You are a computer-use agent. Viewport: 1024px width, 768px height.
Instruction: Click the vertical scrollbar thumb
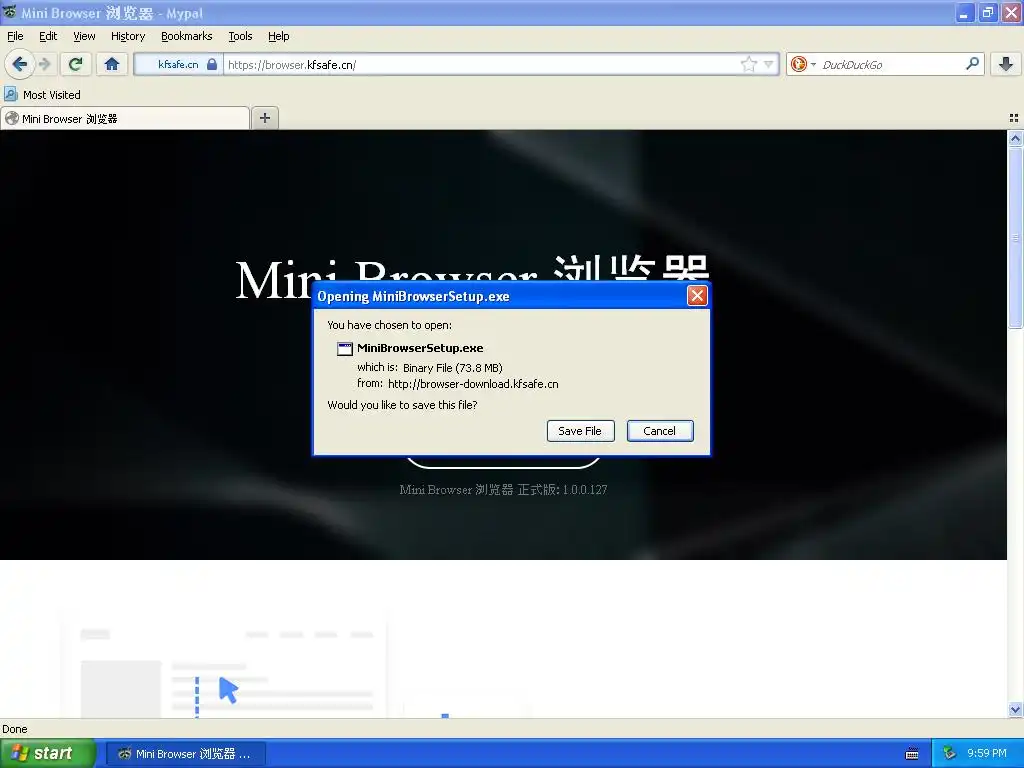click(x=1015, y=238)
